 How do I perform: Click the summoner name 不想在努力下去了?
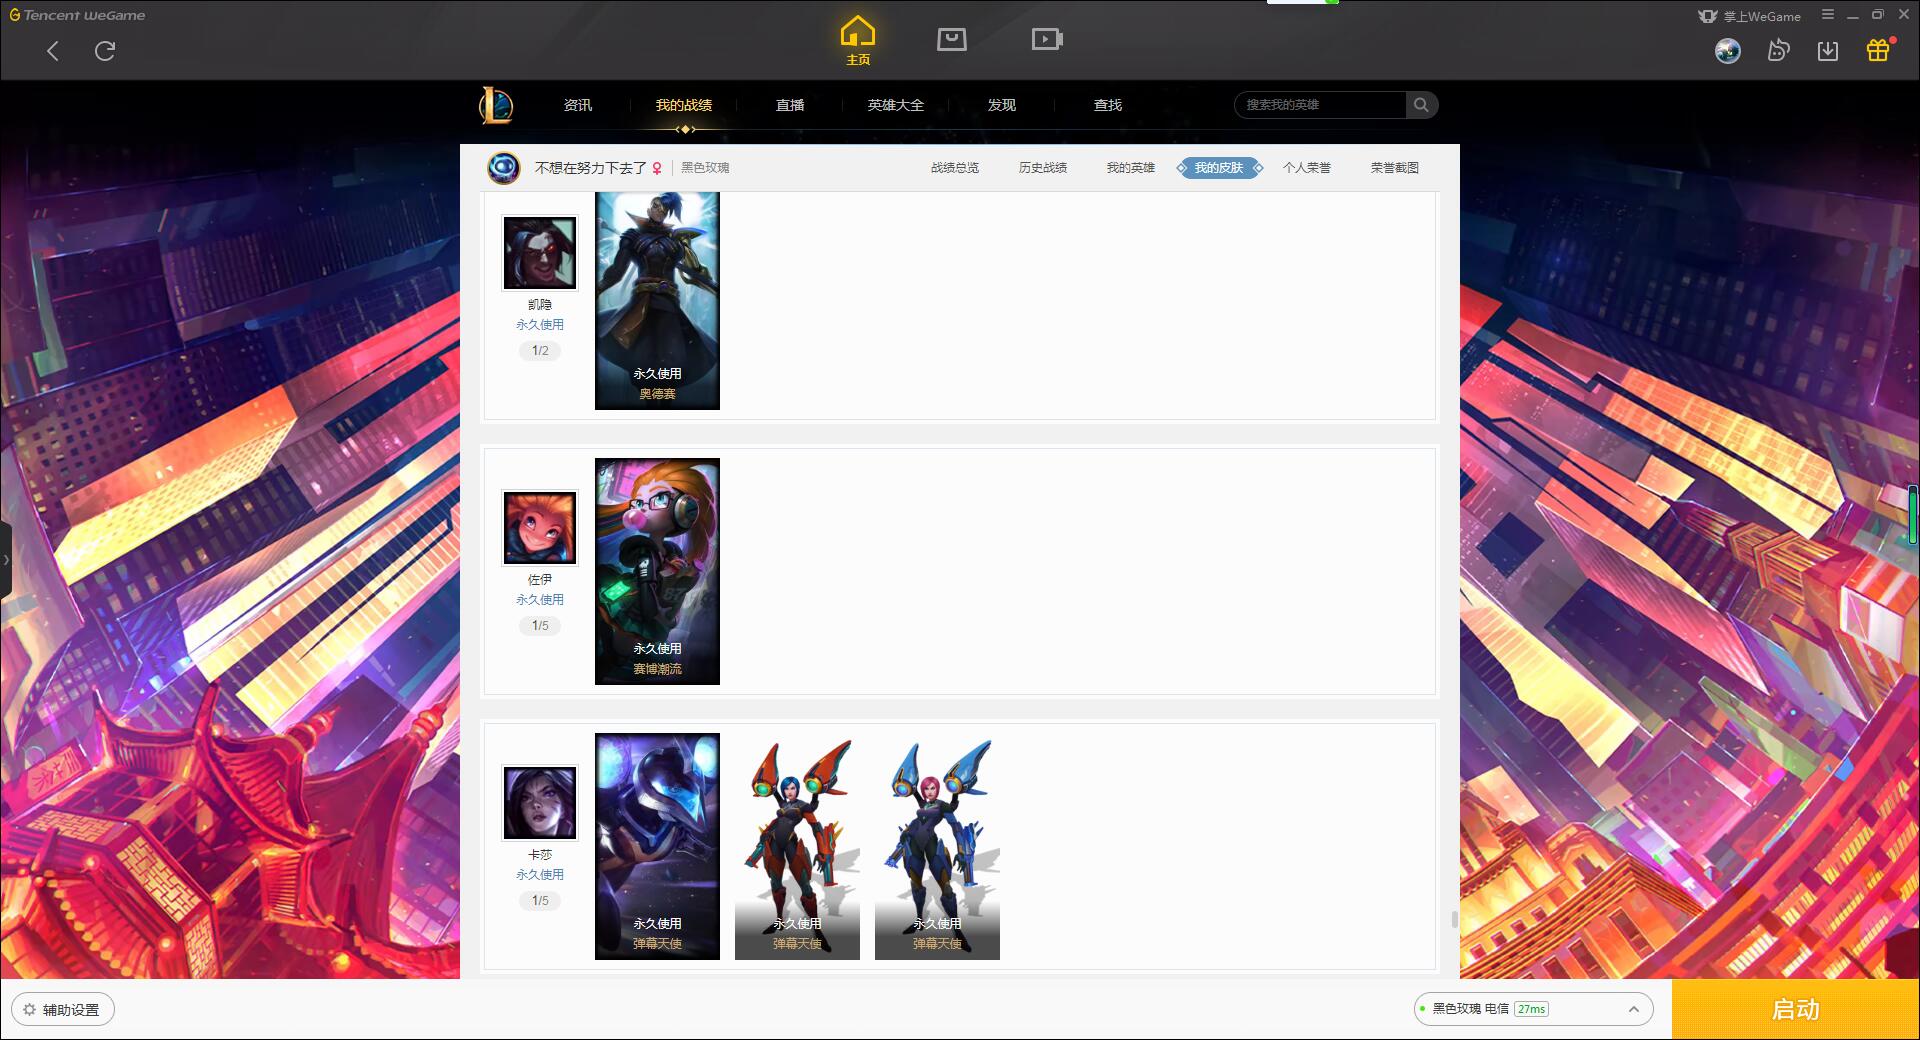590,168
